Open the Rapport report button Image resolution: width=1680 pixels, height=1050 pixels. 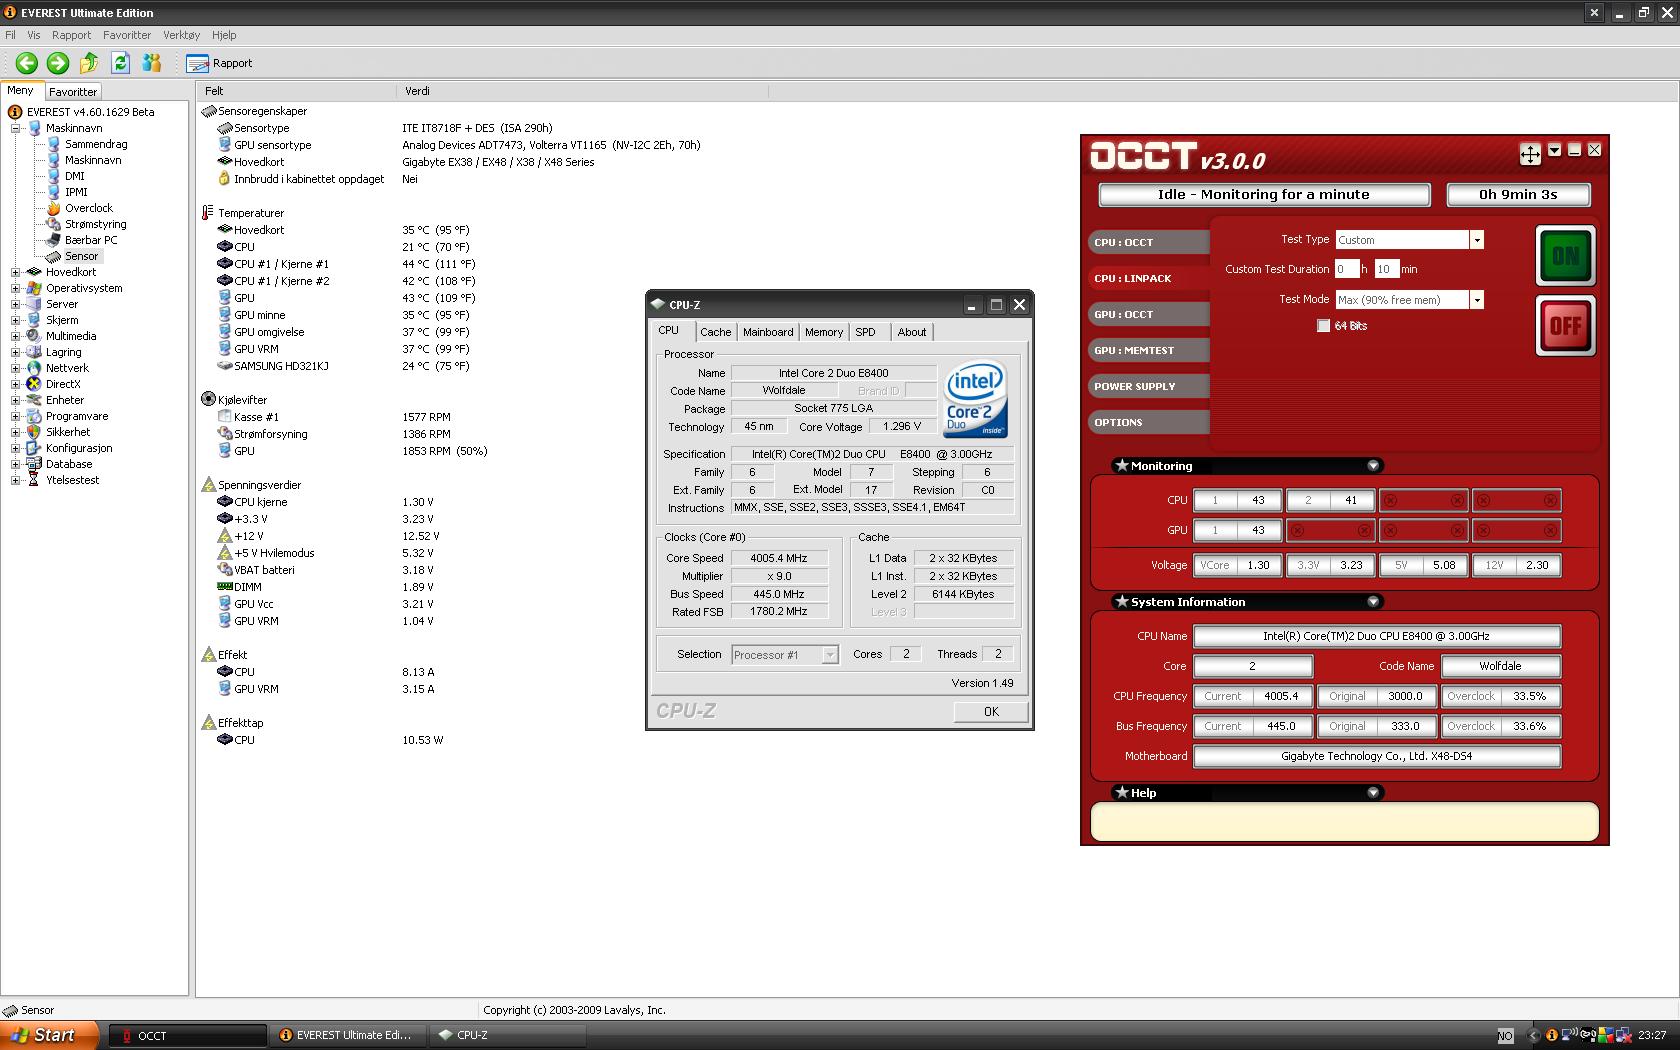point(220,63)
